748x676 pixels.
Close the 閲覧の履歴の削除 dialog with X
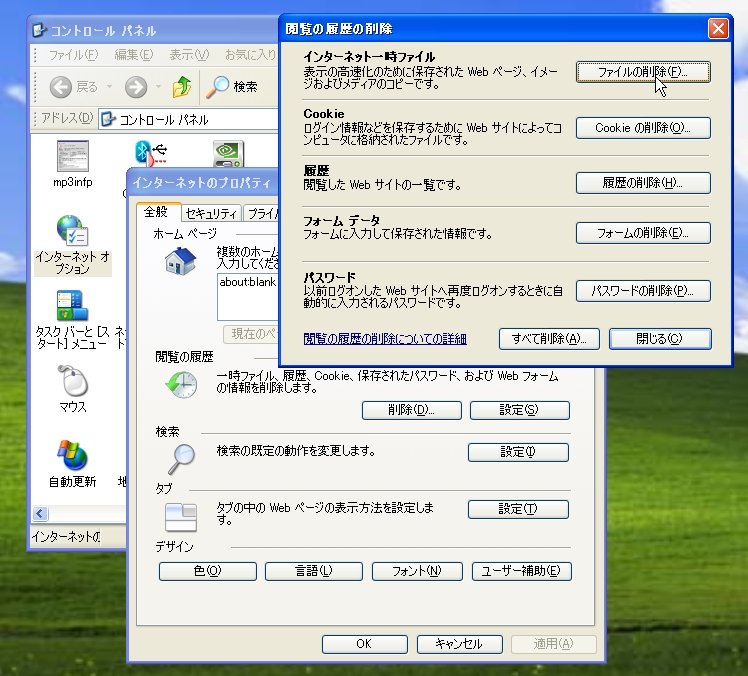(x=718, y=29)
